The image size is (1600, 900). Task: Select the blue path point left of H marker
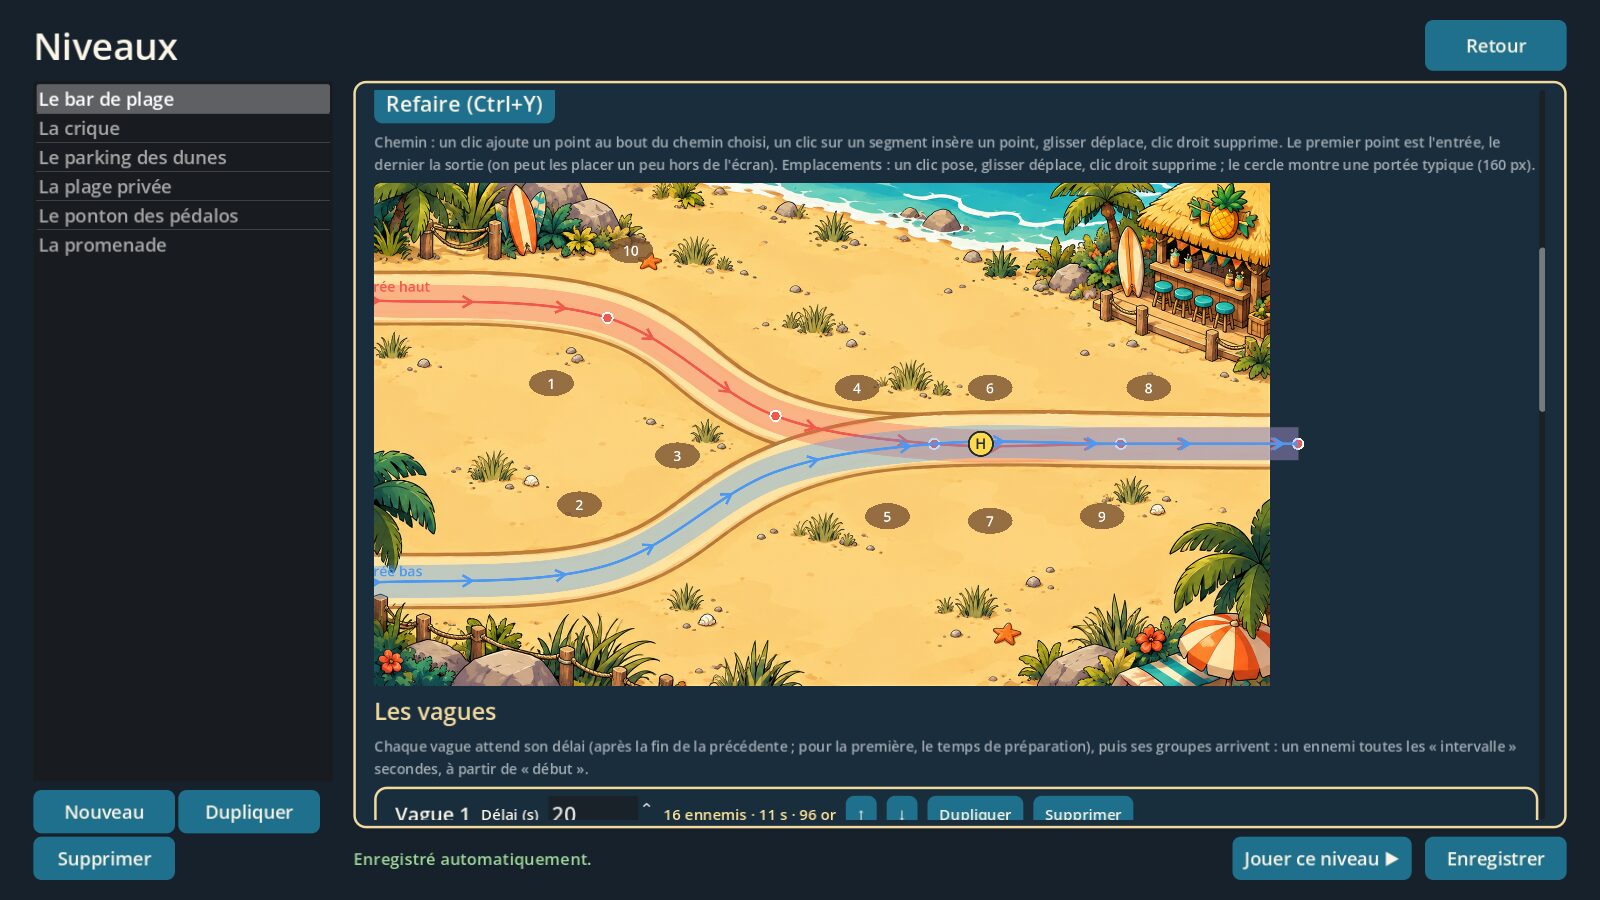[934, 444]
